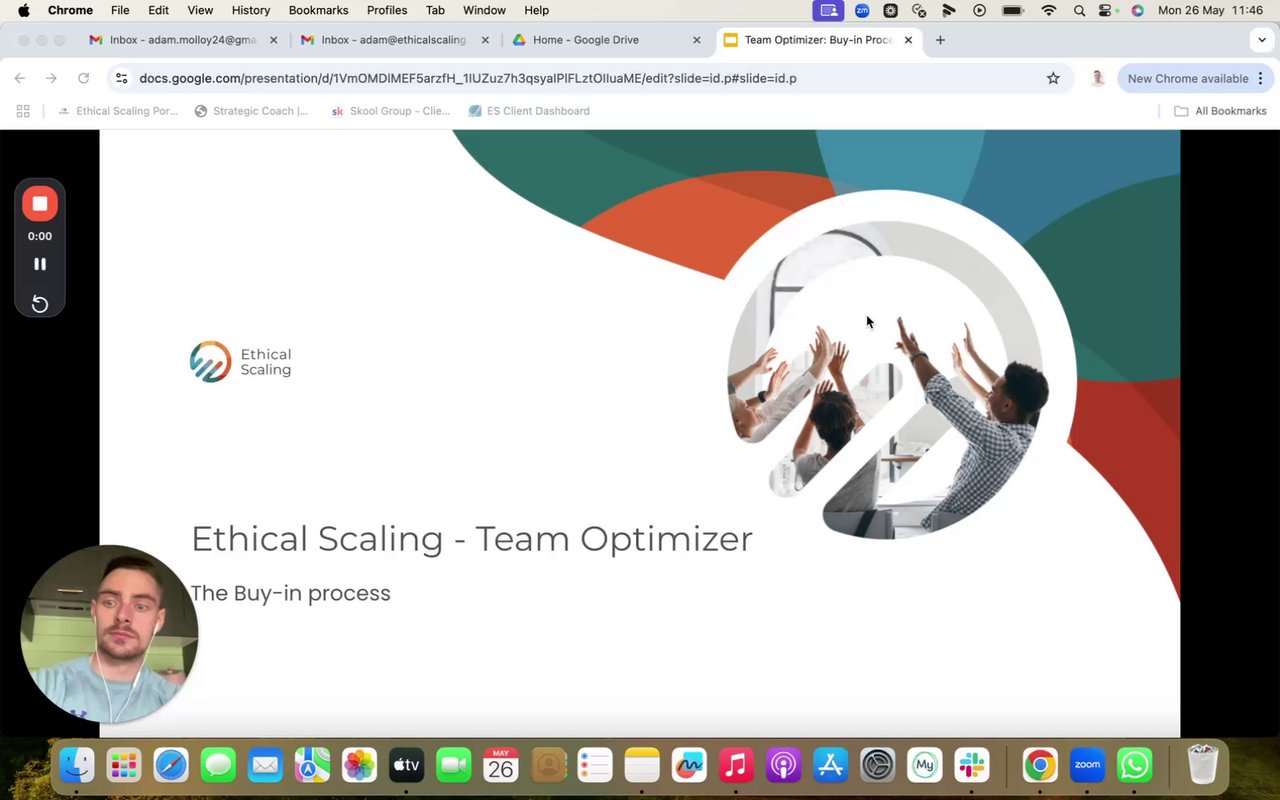Screen dimensions: 1280x800
Task: Open Maps from the Dock
Action: [312, 766]
